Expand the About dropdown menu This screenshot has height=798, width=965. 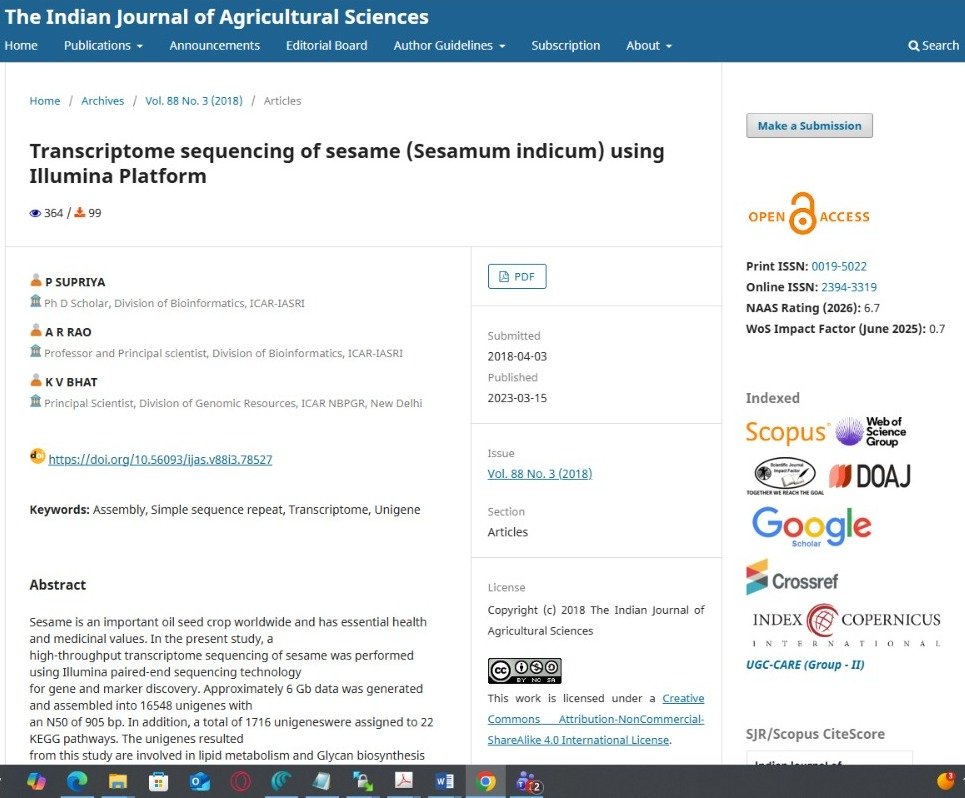(x=648, y=45)
